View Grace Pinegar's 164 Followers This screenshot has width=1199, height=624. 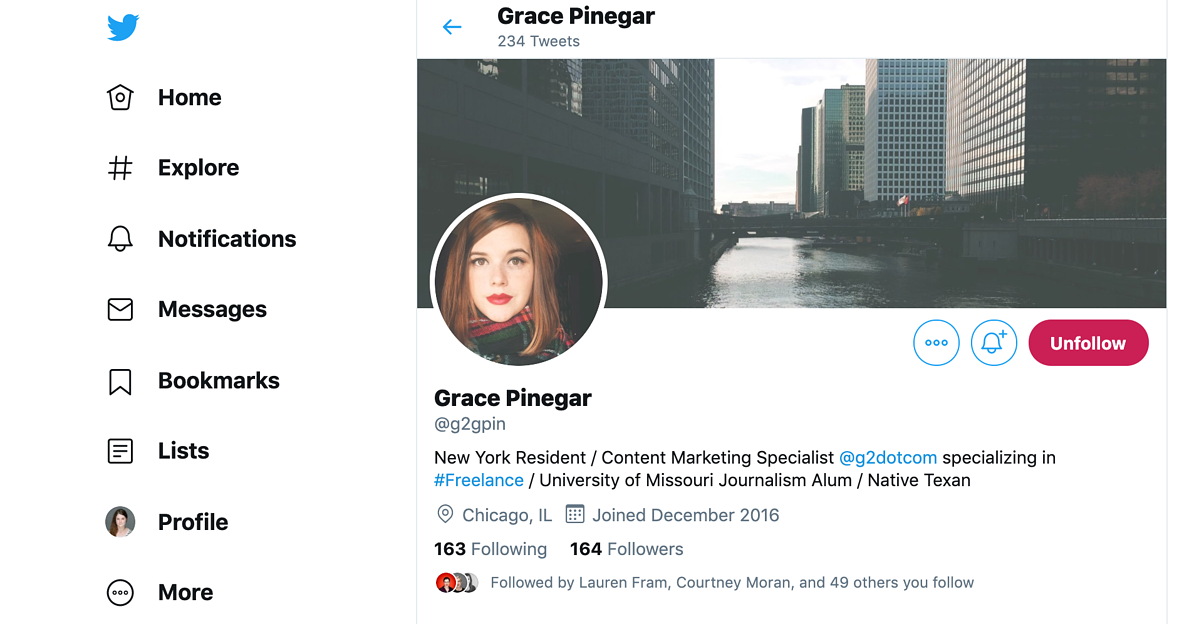click(x=626, y=548)
